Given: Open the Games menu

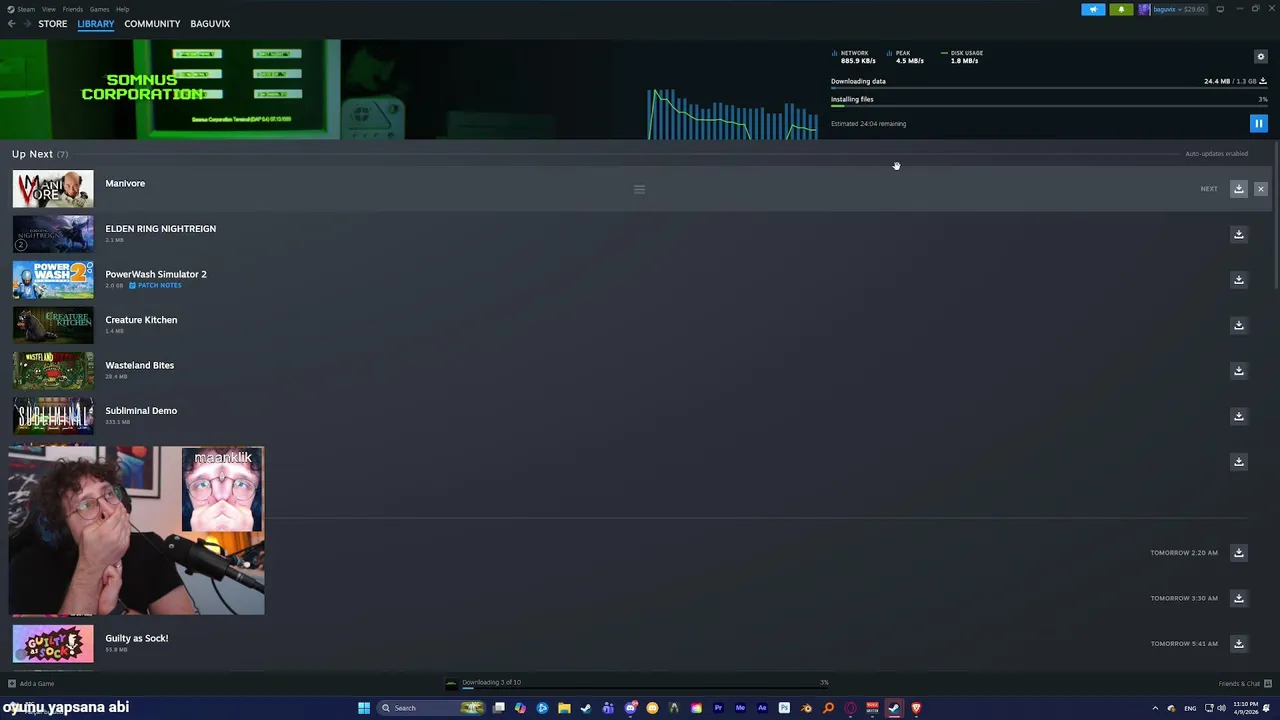Looking at the screenshot, I should [x=100, y=9].
